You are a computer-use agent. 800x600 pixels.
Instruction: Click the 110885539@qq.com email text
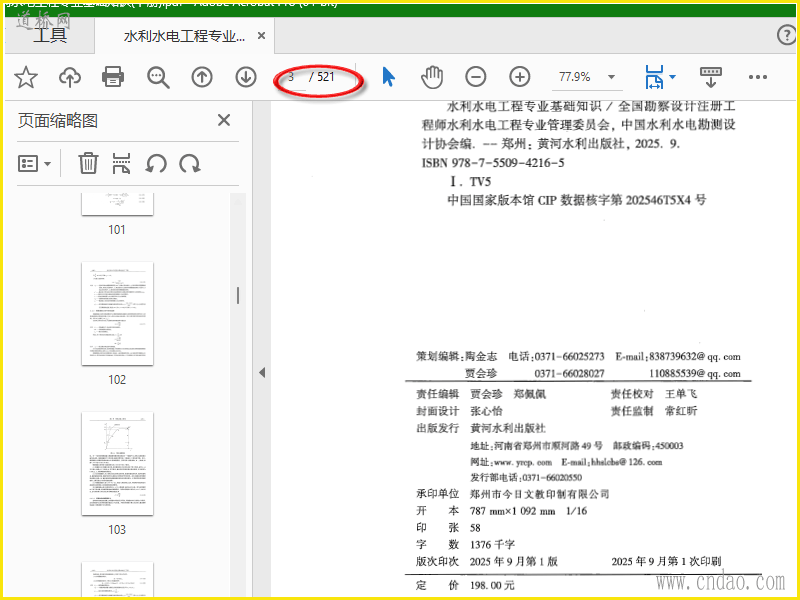pyautogui.click(x=694, y=373)
